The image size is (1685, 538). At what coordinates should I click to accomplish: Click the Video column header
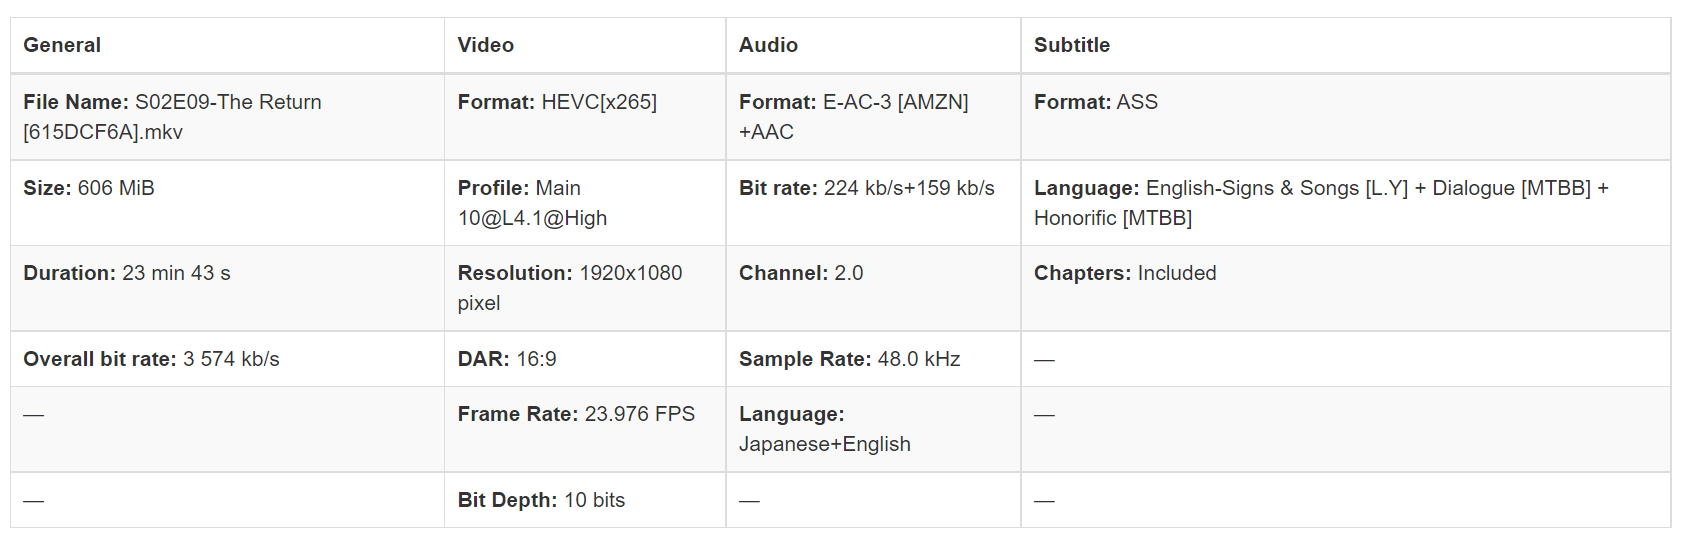point(486,45)
